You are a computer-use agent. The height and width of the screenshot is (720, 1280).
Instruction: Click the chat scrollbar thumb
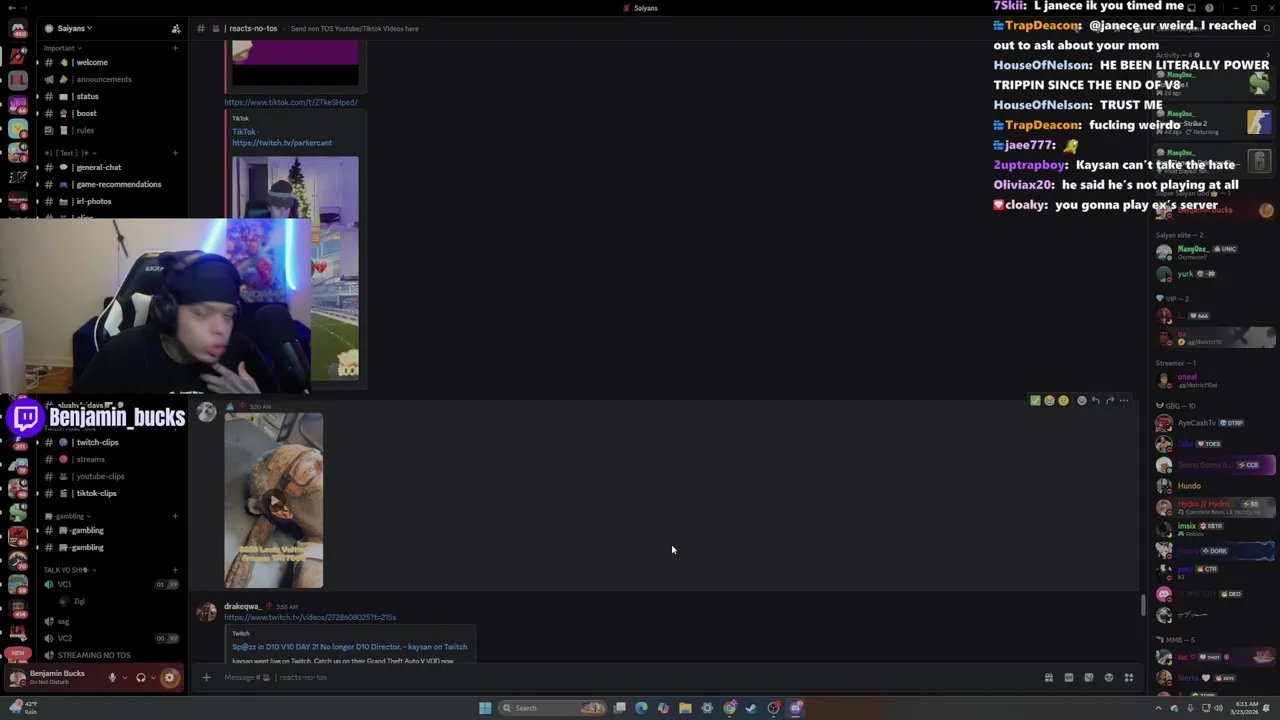[x=1143, y=605]
